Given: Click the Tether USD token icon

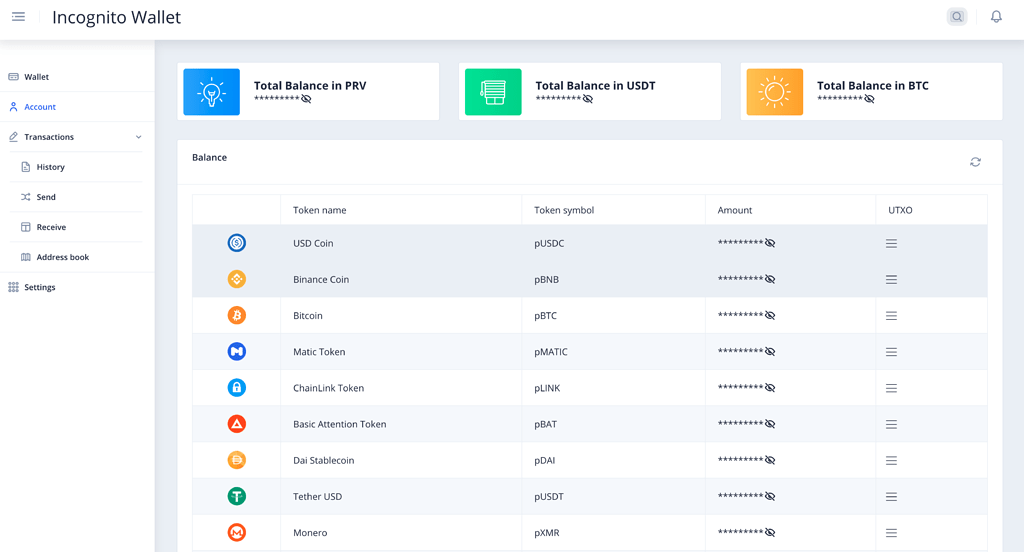Looking at the screenshot, I should point(237,497).
